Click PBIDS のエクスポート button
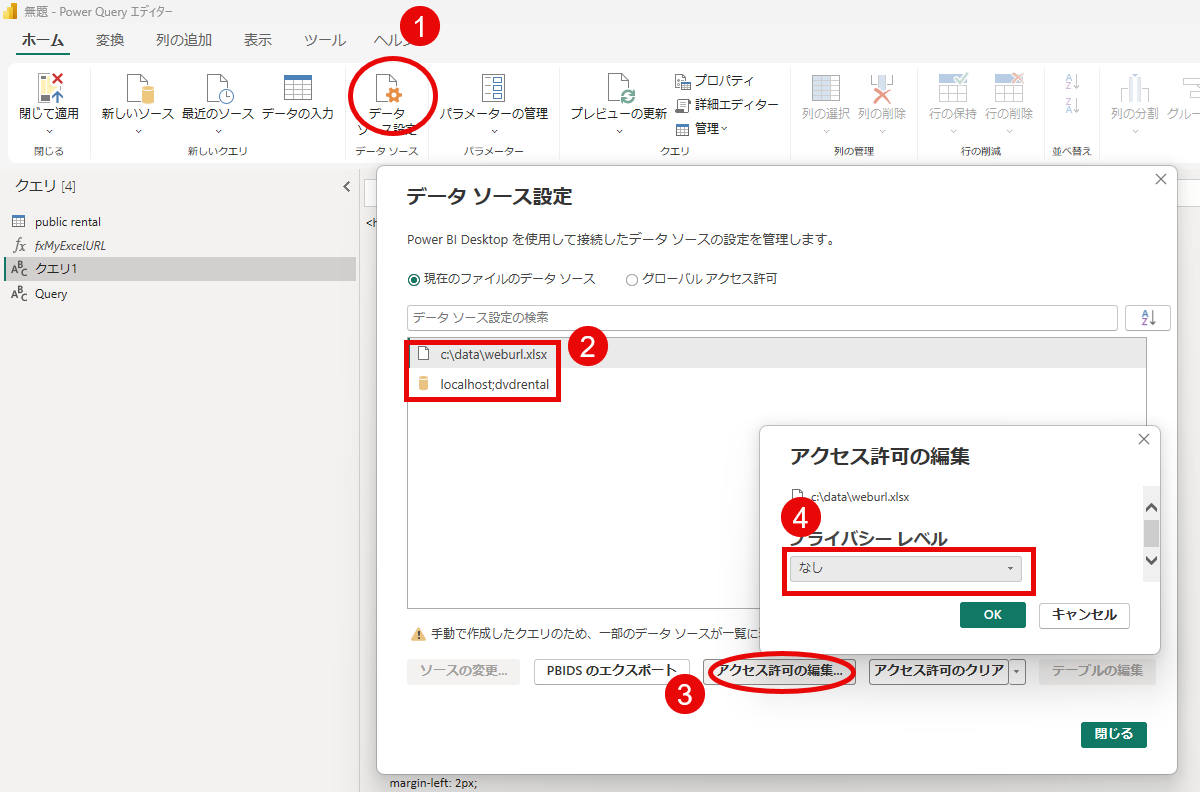 612,671
